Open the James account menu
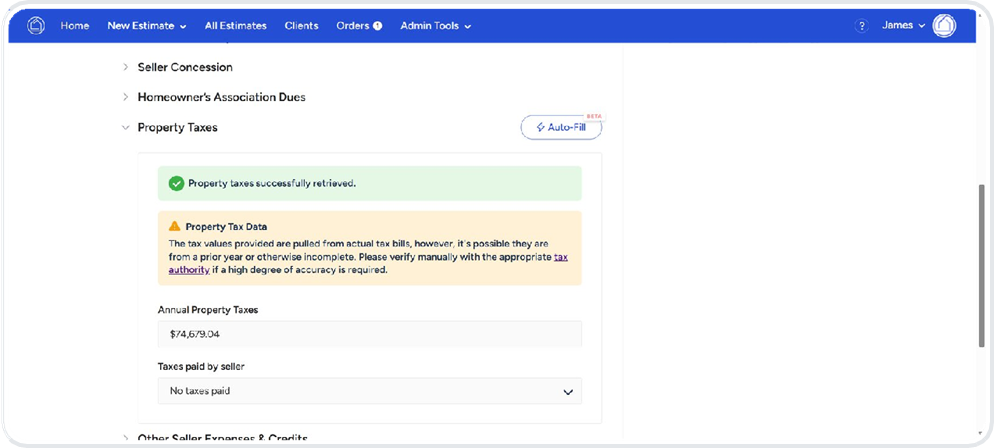994x448 pixels. (903, 26)
